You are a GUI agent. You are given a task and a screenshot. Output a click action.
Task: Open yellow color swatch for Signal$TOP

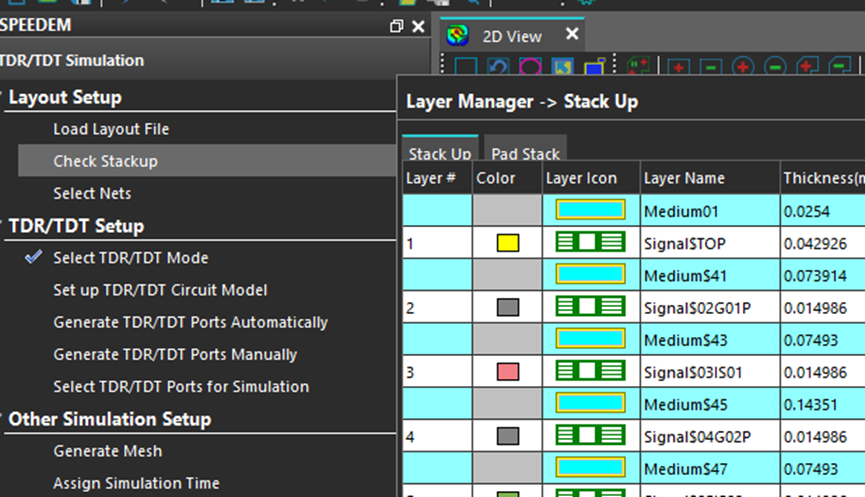point(508,243)
